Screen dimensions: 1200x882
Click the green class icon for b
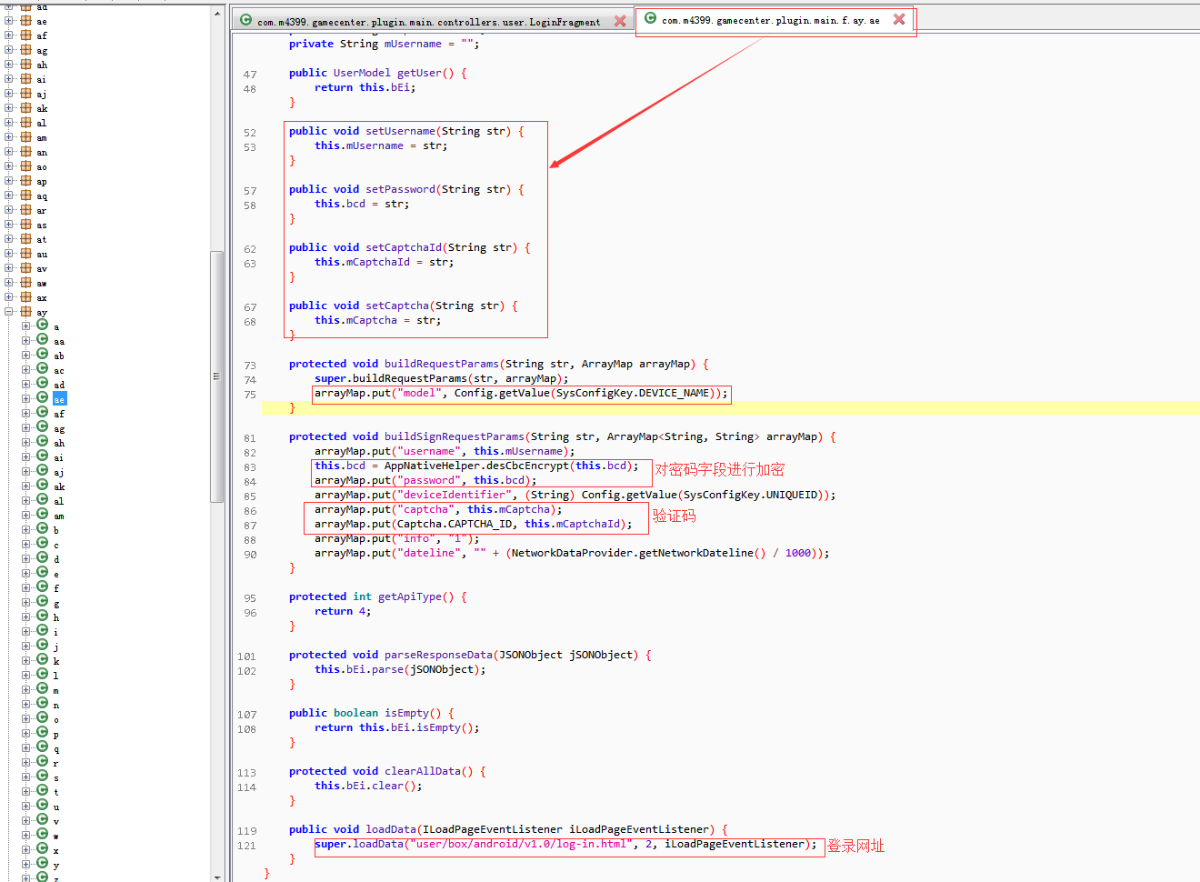pos(43,530)
